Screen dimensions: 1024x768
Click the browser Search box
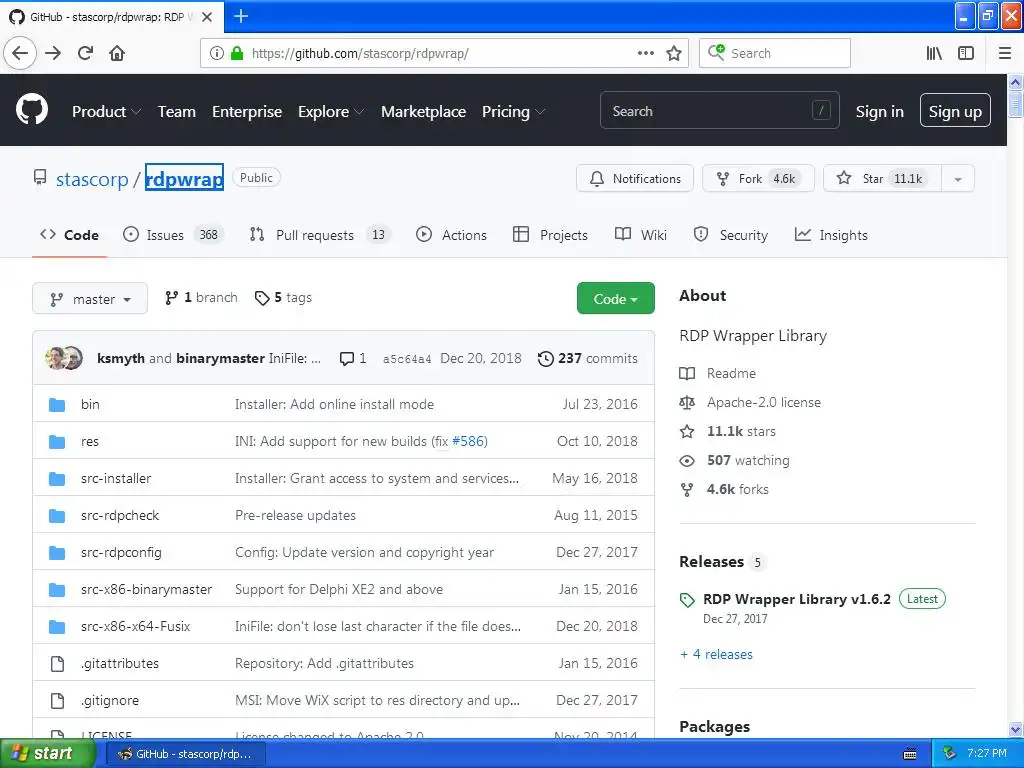pyautogui.click(x=775, y=53)
